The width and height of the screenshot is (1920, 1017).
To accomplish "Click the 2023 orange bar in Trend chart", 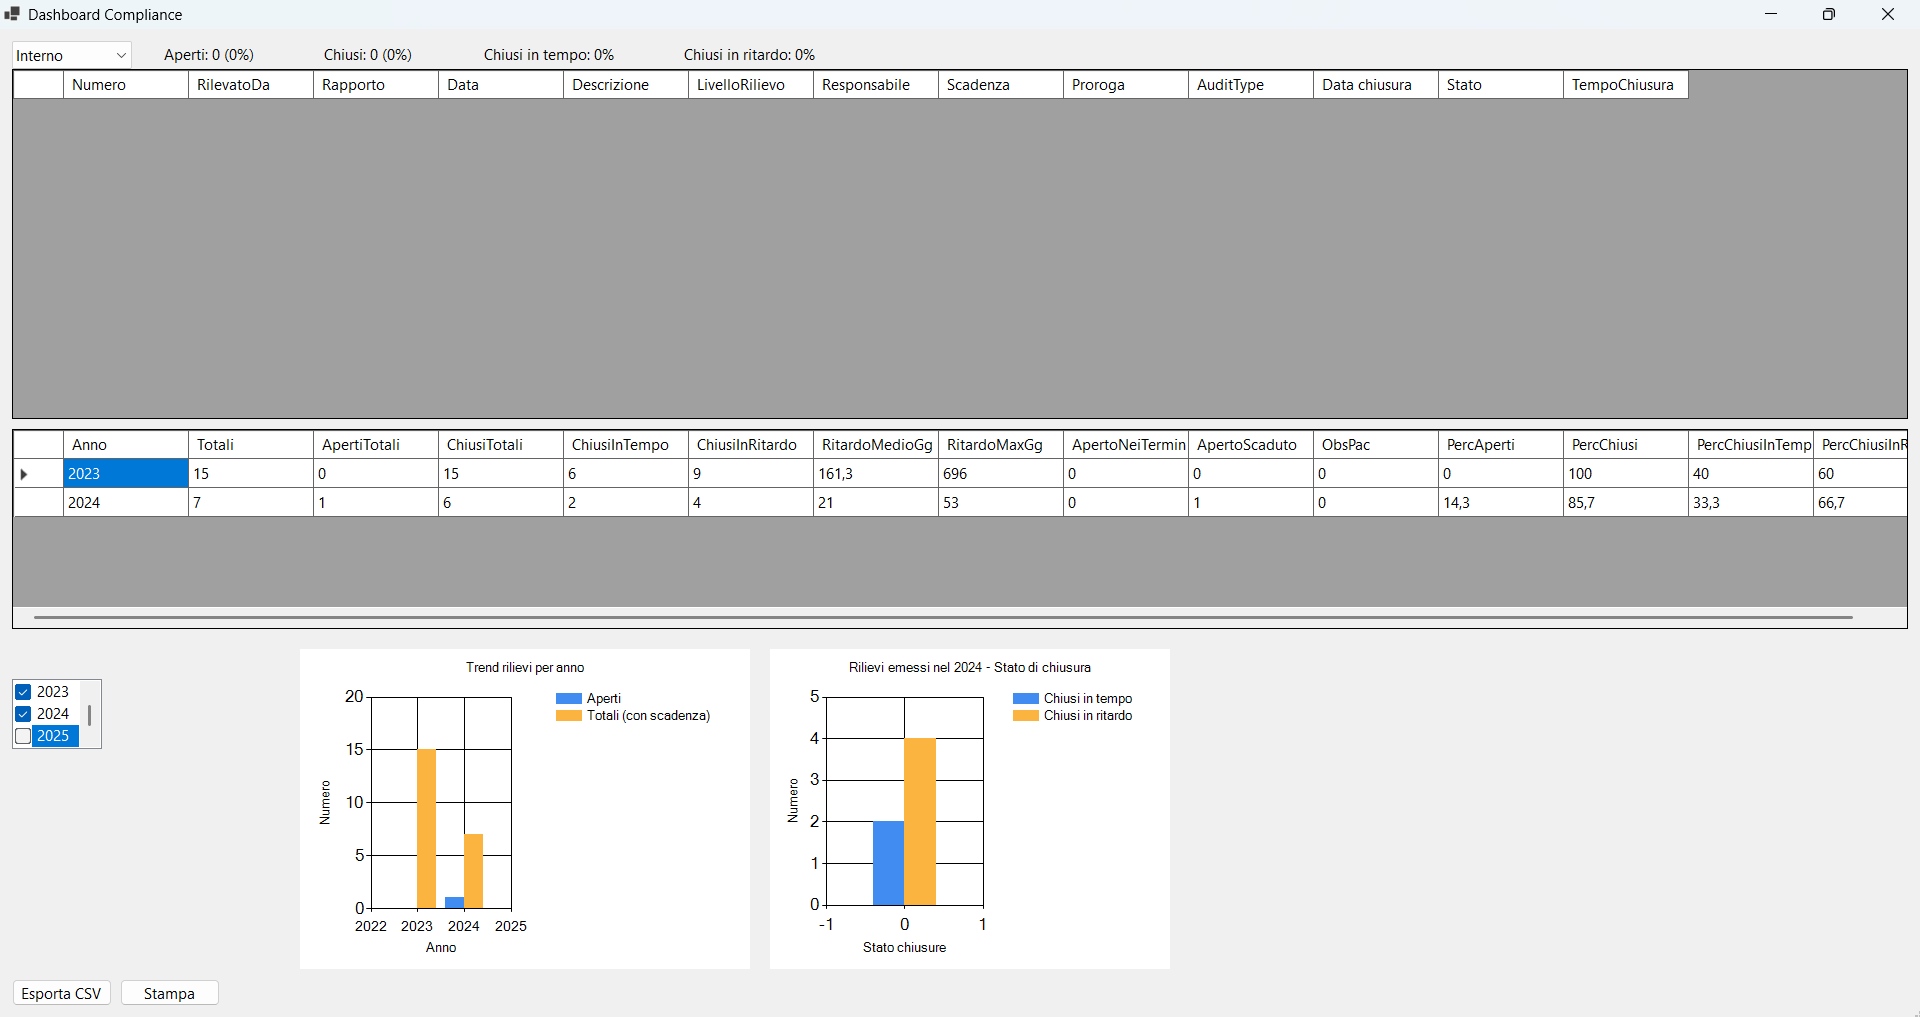I will [428, 830].
